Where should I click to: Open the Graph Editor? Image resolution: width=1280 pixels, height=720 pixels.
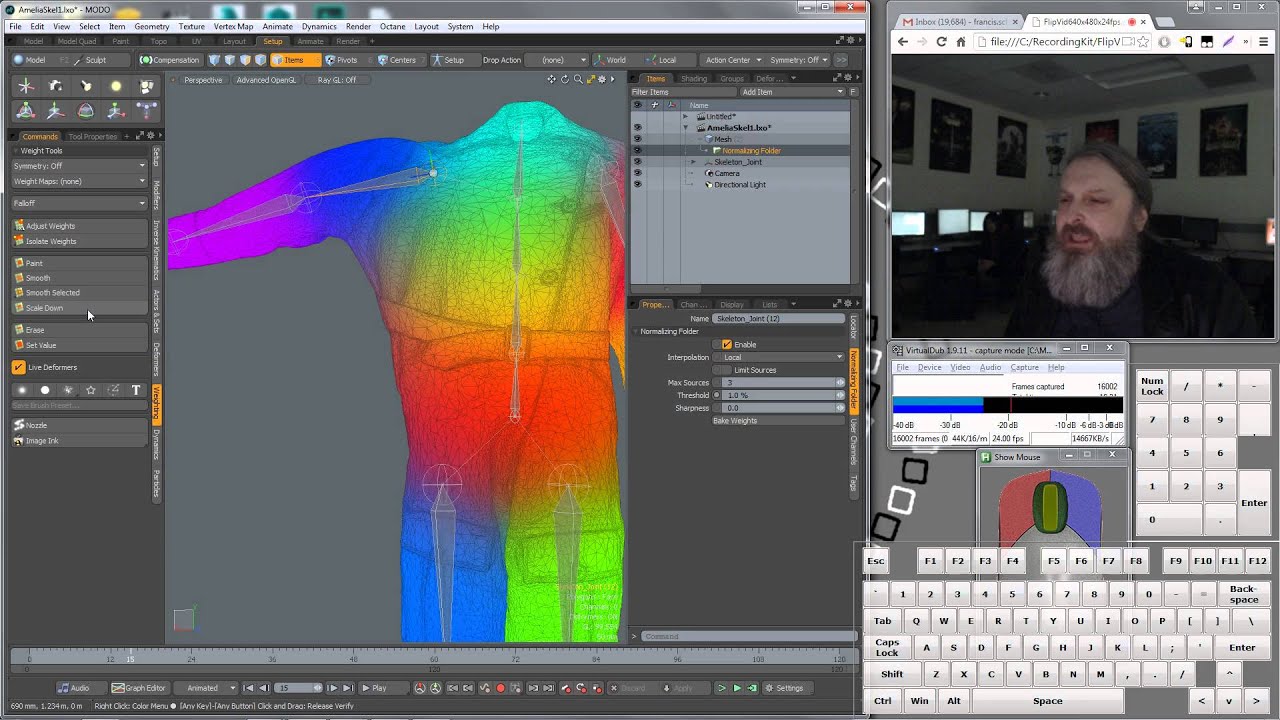click(x=139, y=688)
